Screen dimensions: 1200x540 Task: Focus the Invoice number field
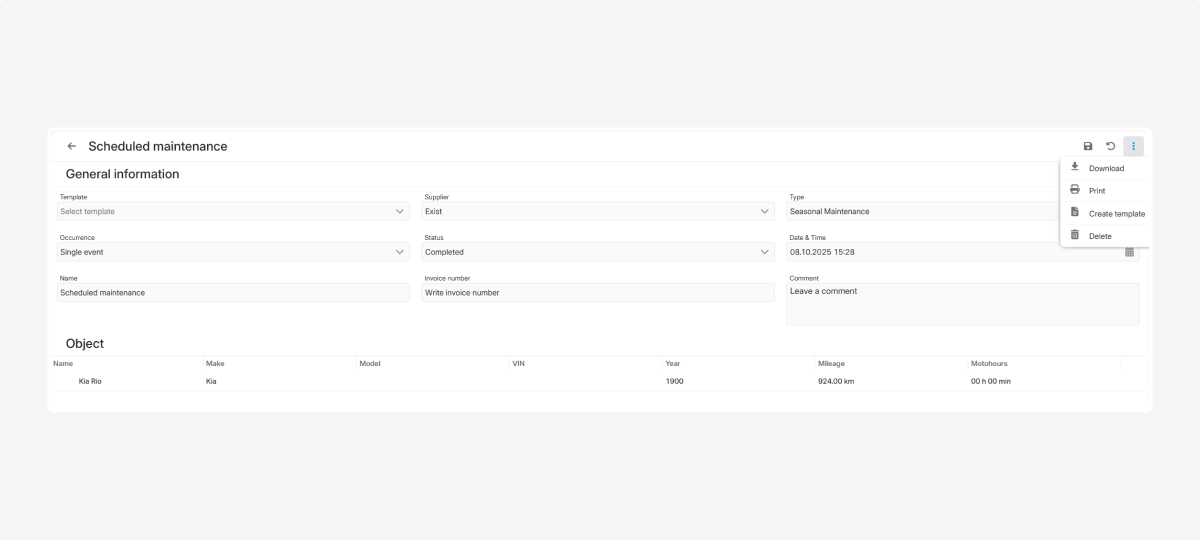(x=598, y=293)
